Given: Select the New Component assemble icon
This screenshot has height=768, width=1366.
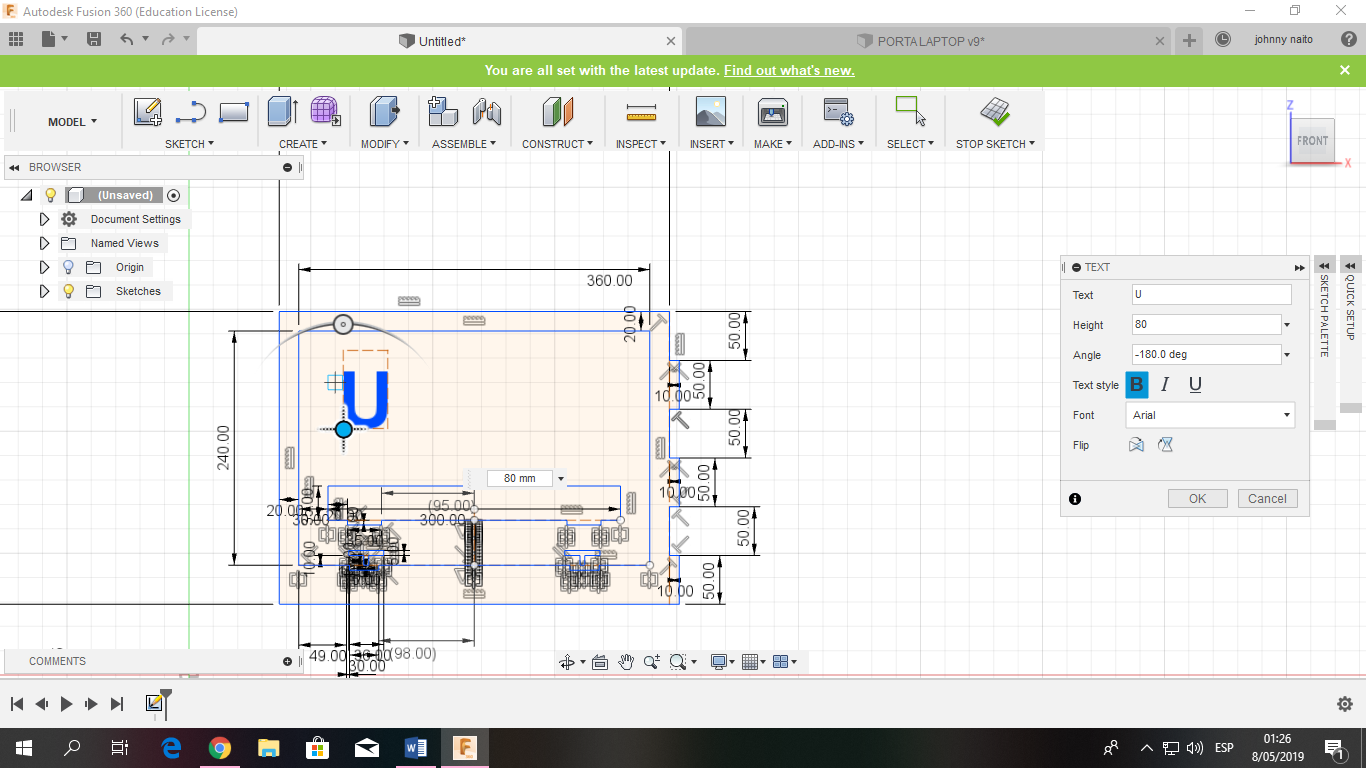Looking at the screenshot, I should pyautogui.click(x=443, y=111).
